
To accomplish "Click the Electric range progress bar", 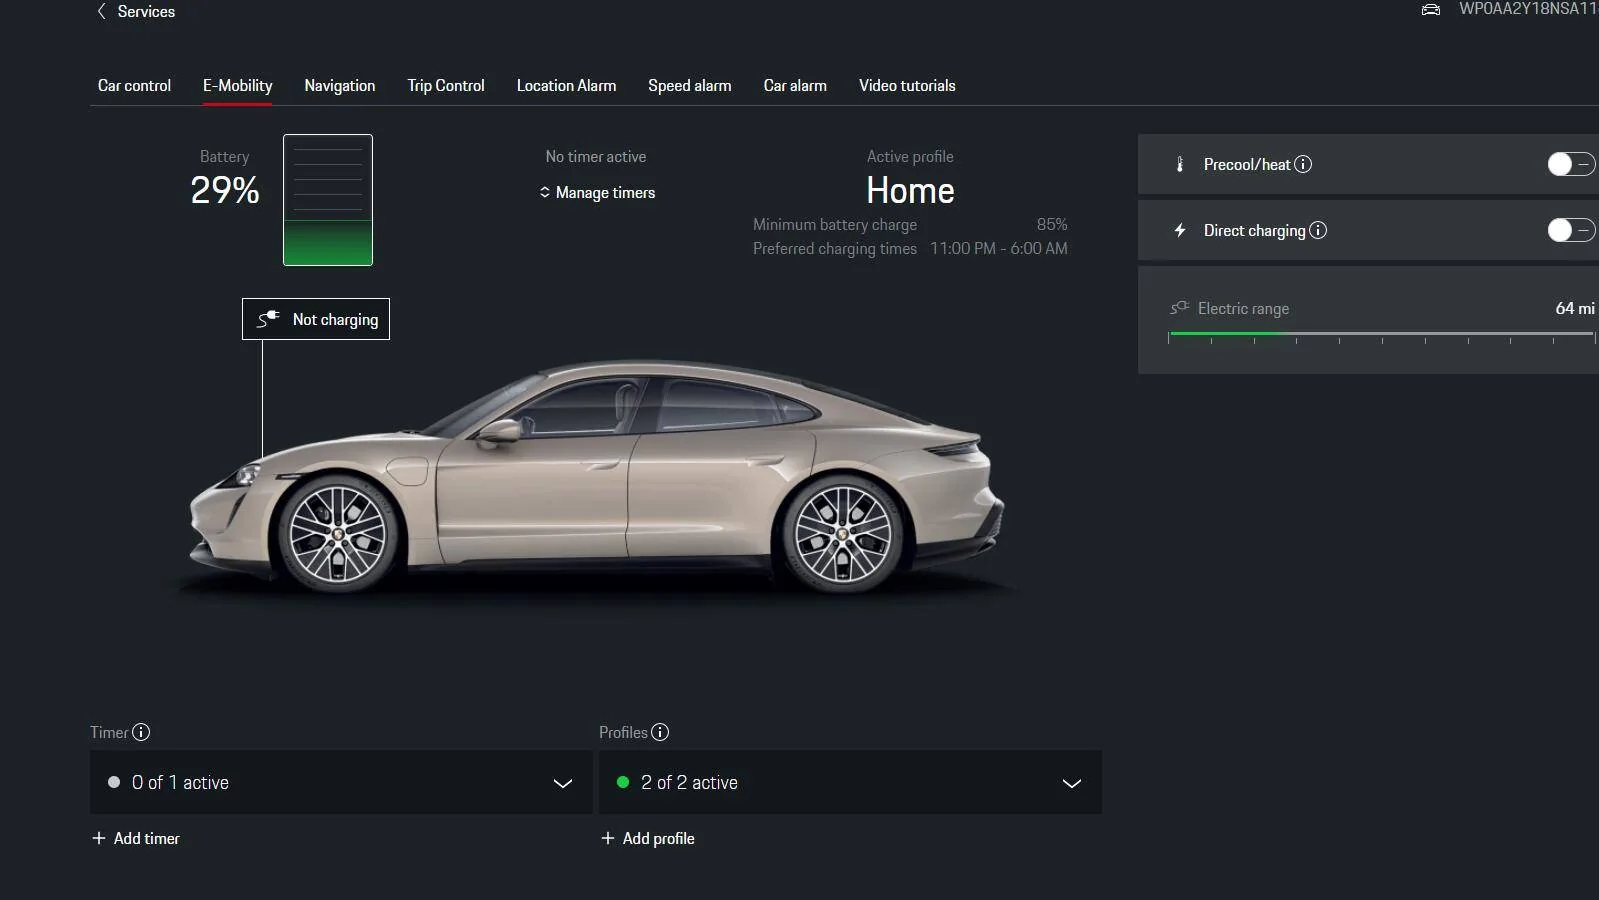I will [x=1381, y=335].
